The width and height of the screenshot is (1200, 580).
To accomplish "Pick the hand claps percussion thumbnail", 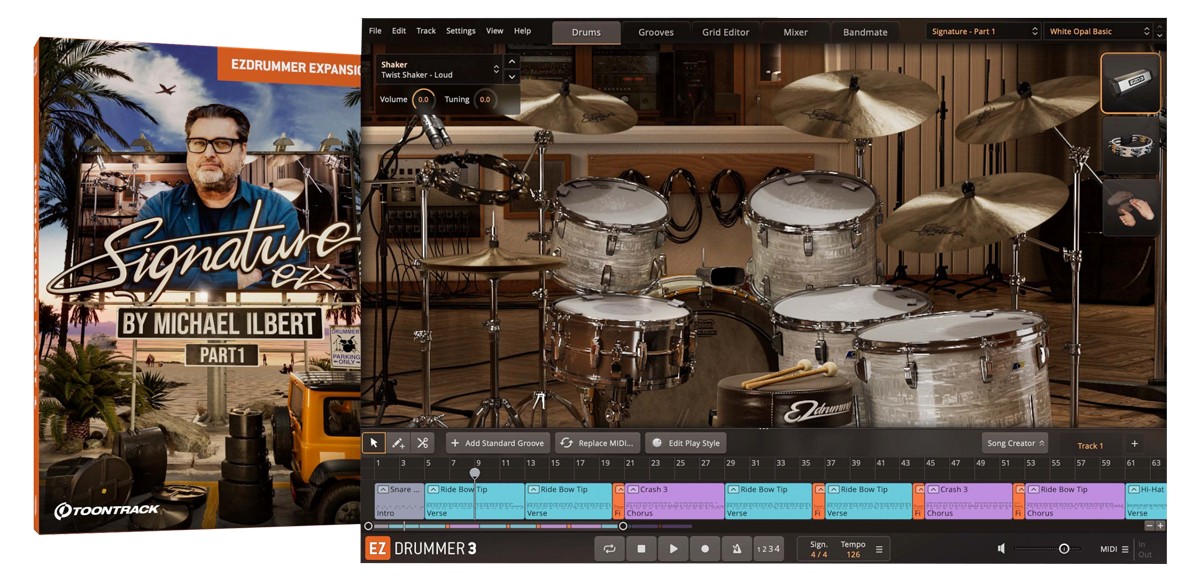I will 1131,207.
